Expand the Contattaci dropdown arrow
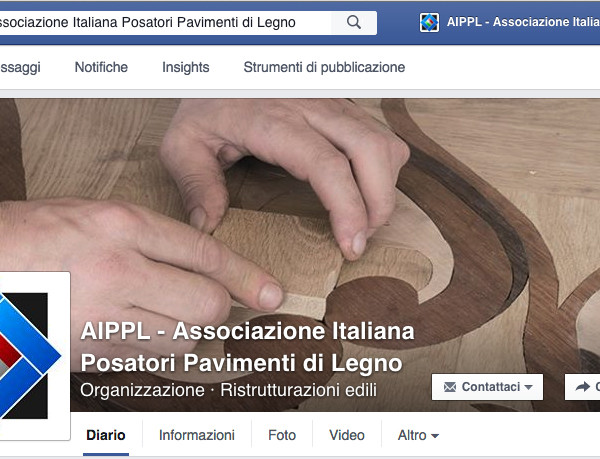The width and height of the screenshot is (600, 459). 528,387
